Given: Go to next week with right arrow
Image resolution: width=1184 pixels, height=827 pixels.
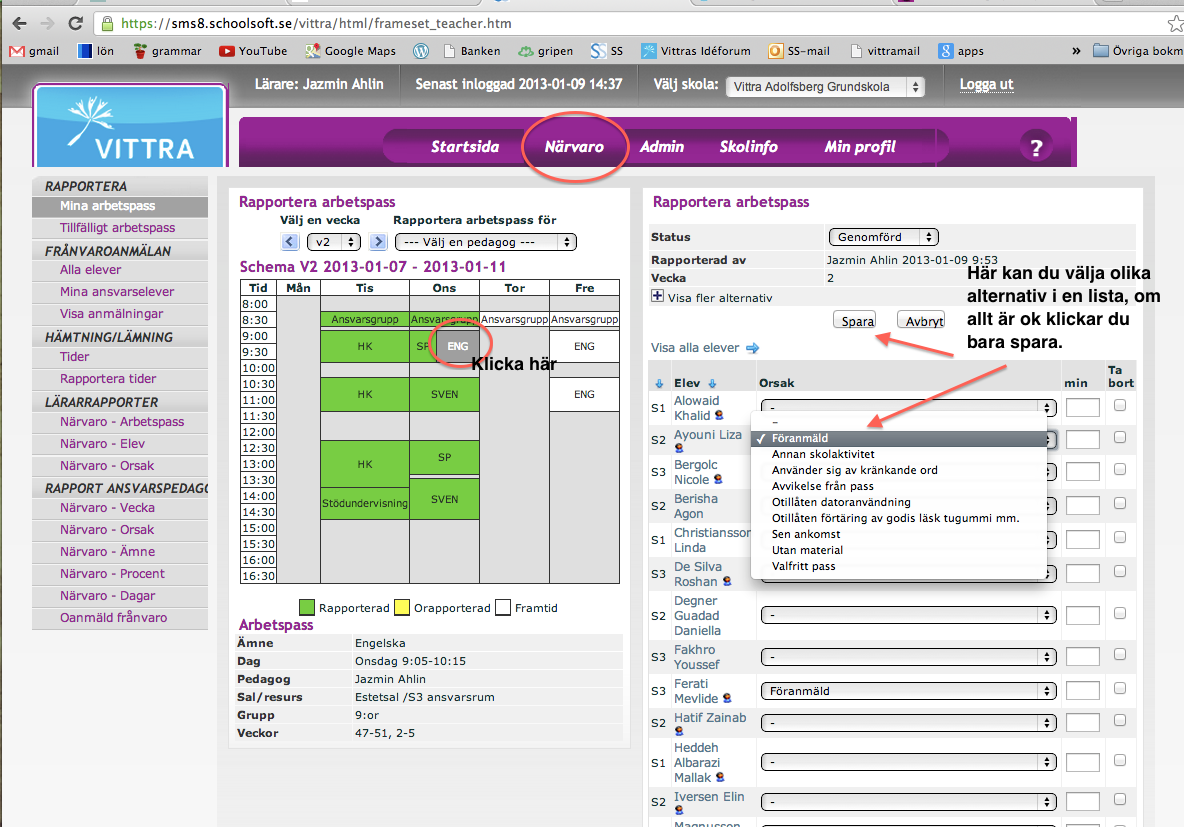Looking at the screenshot, I should point(379,242).
